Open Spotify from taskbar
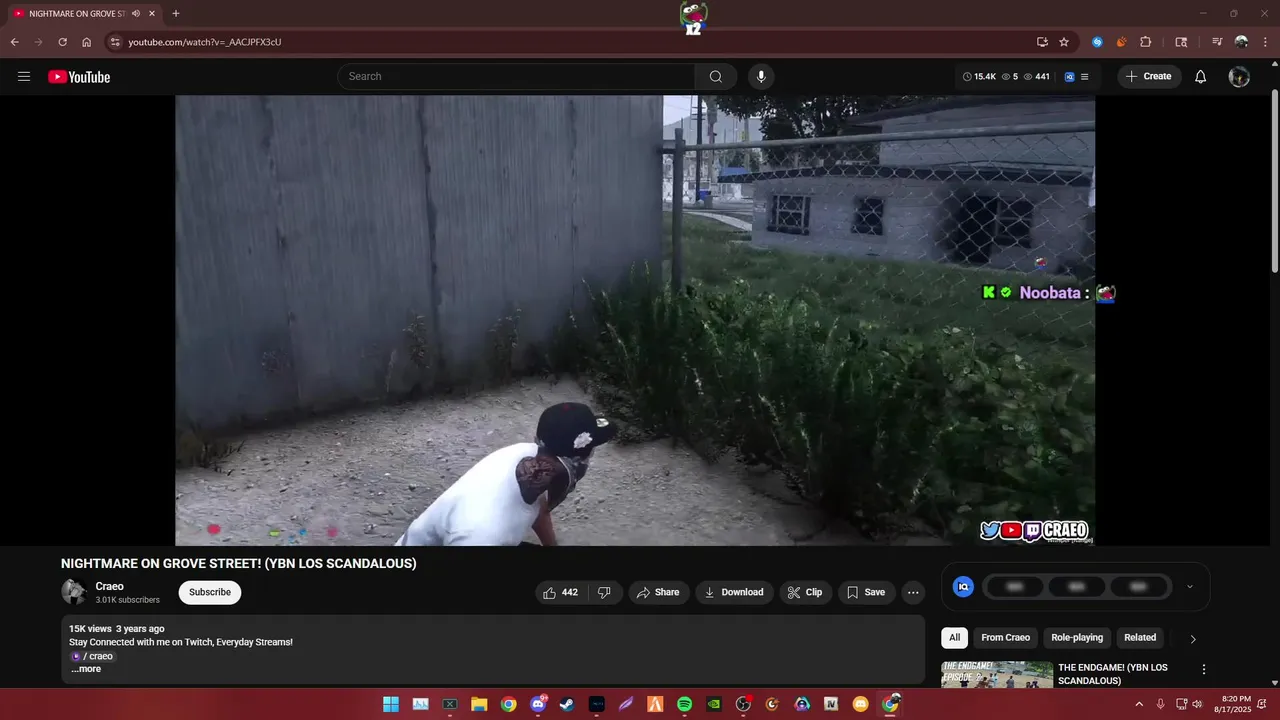This screenshot has height=720, width=1280. [x=685, y=704]
